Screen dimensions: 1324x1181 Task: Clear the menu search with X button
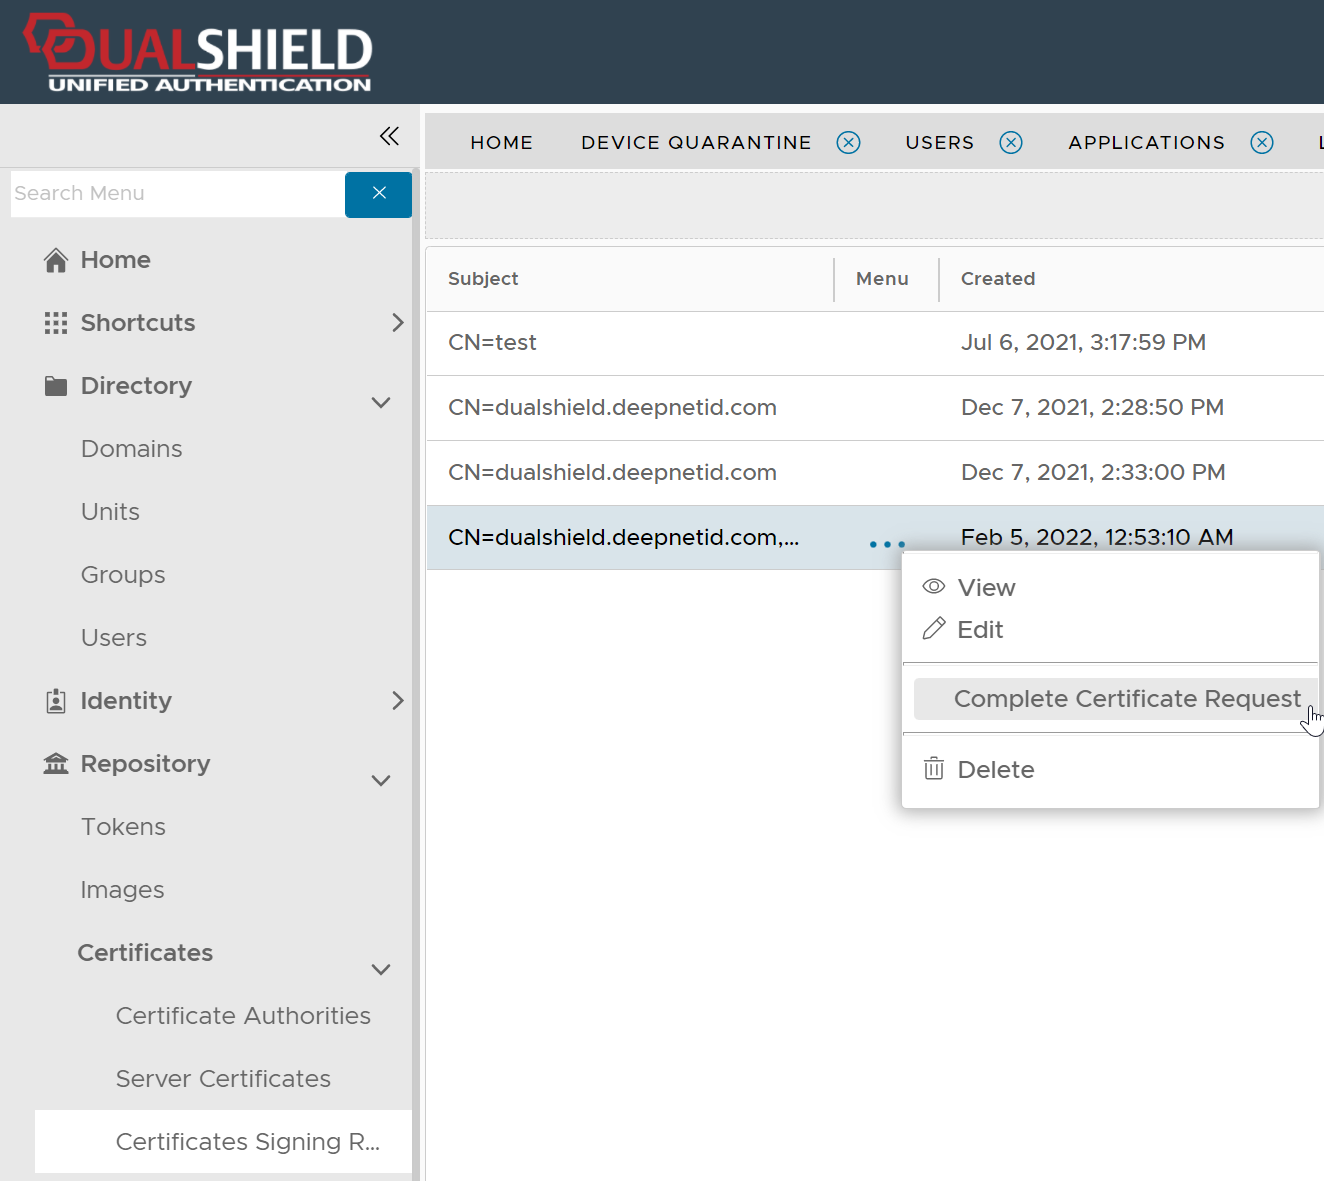pos(378,194)
